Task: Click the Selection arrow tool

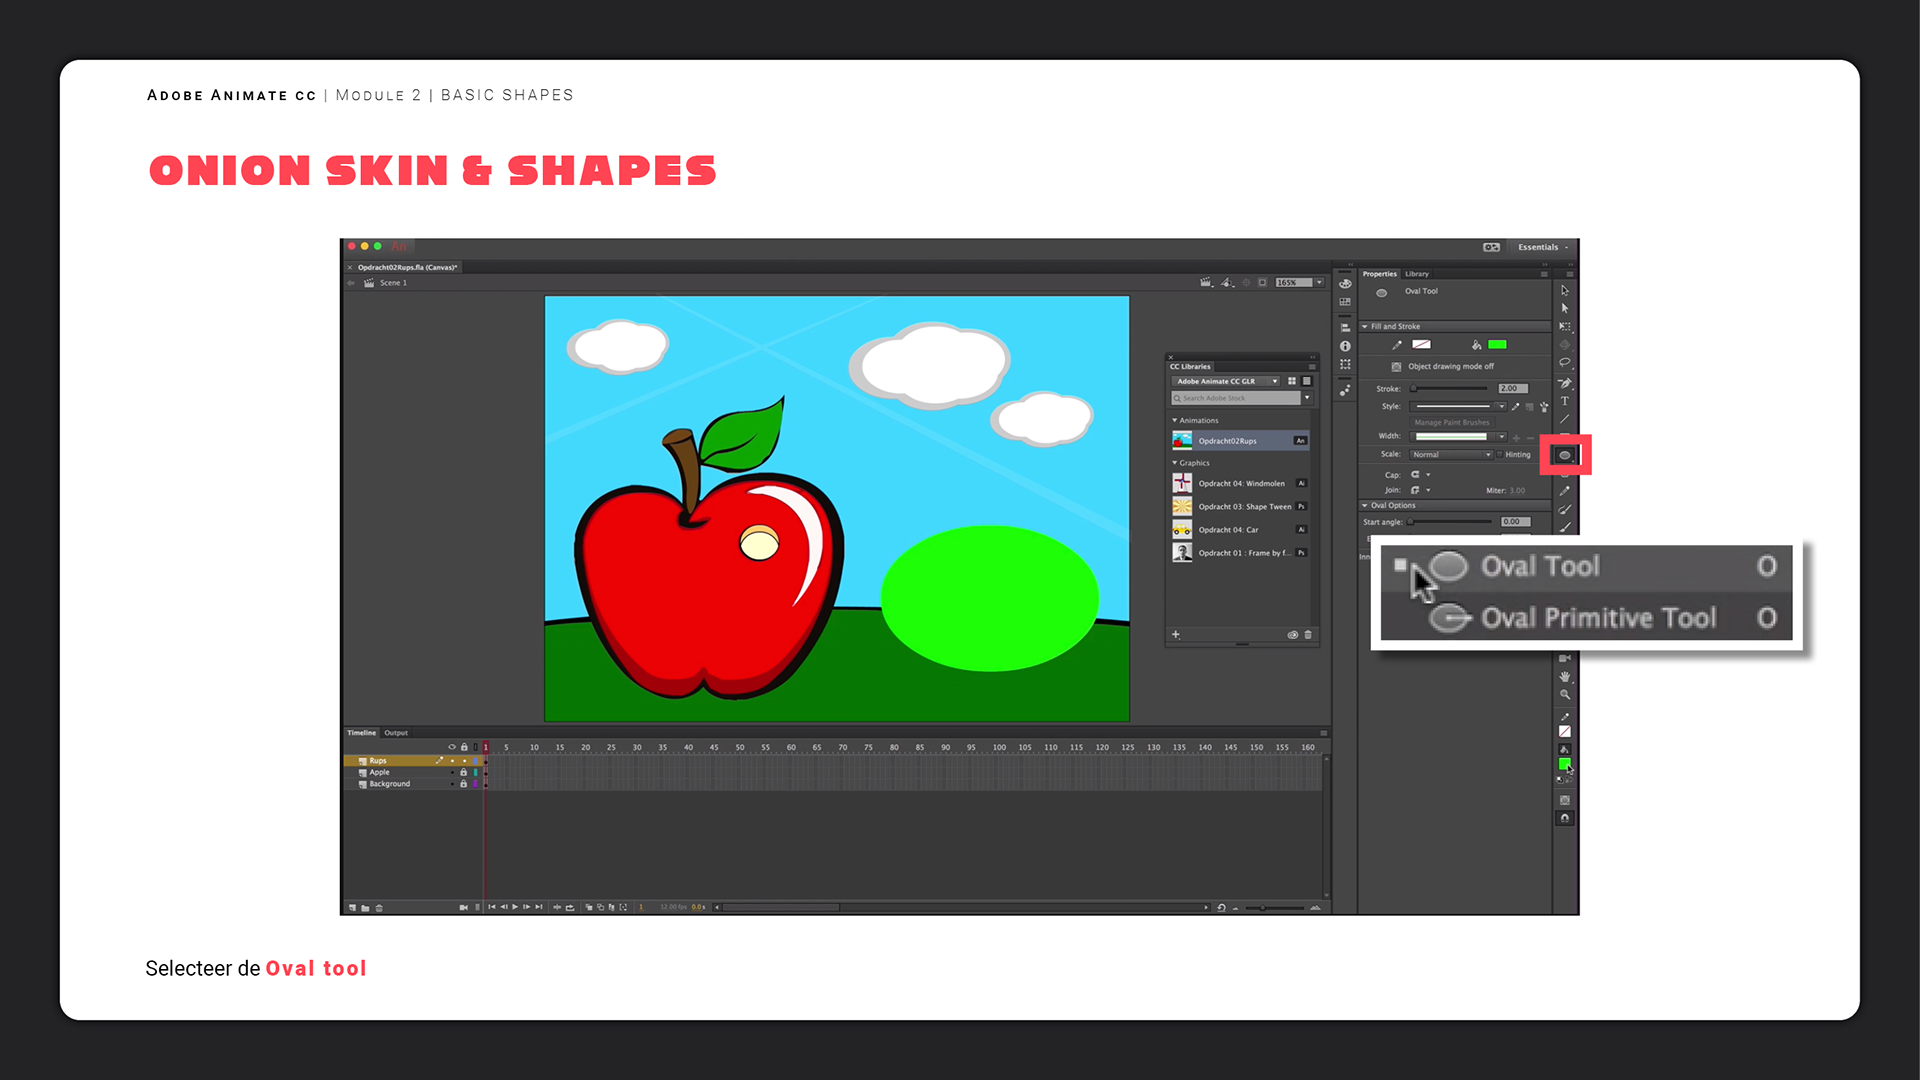Action: [1565, 290]
